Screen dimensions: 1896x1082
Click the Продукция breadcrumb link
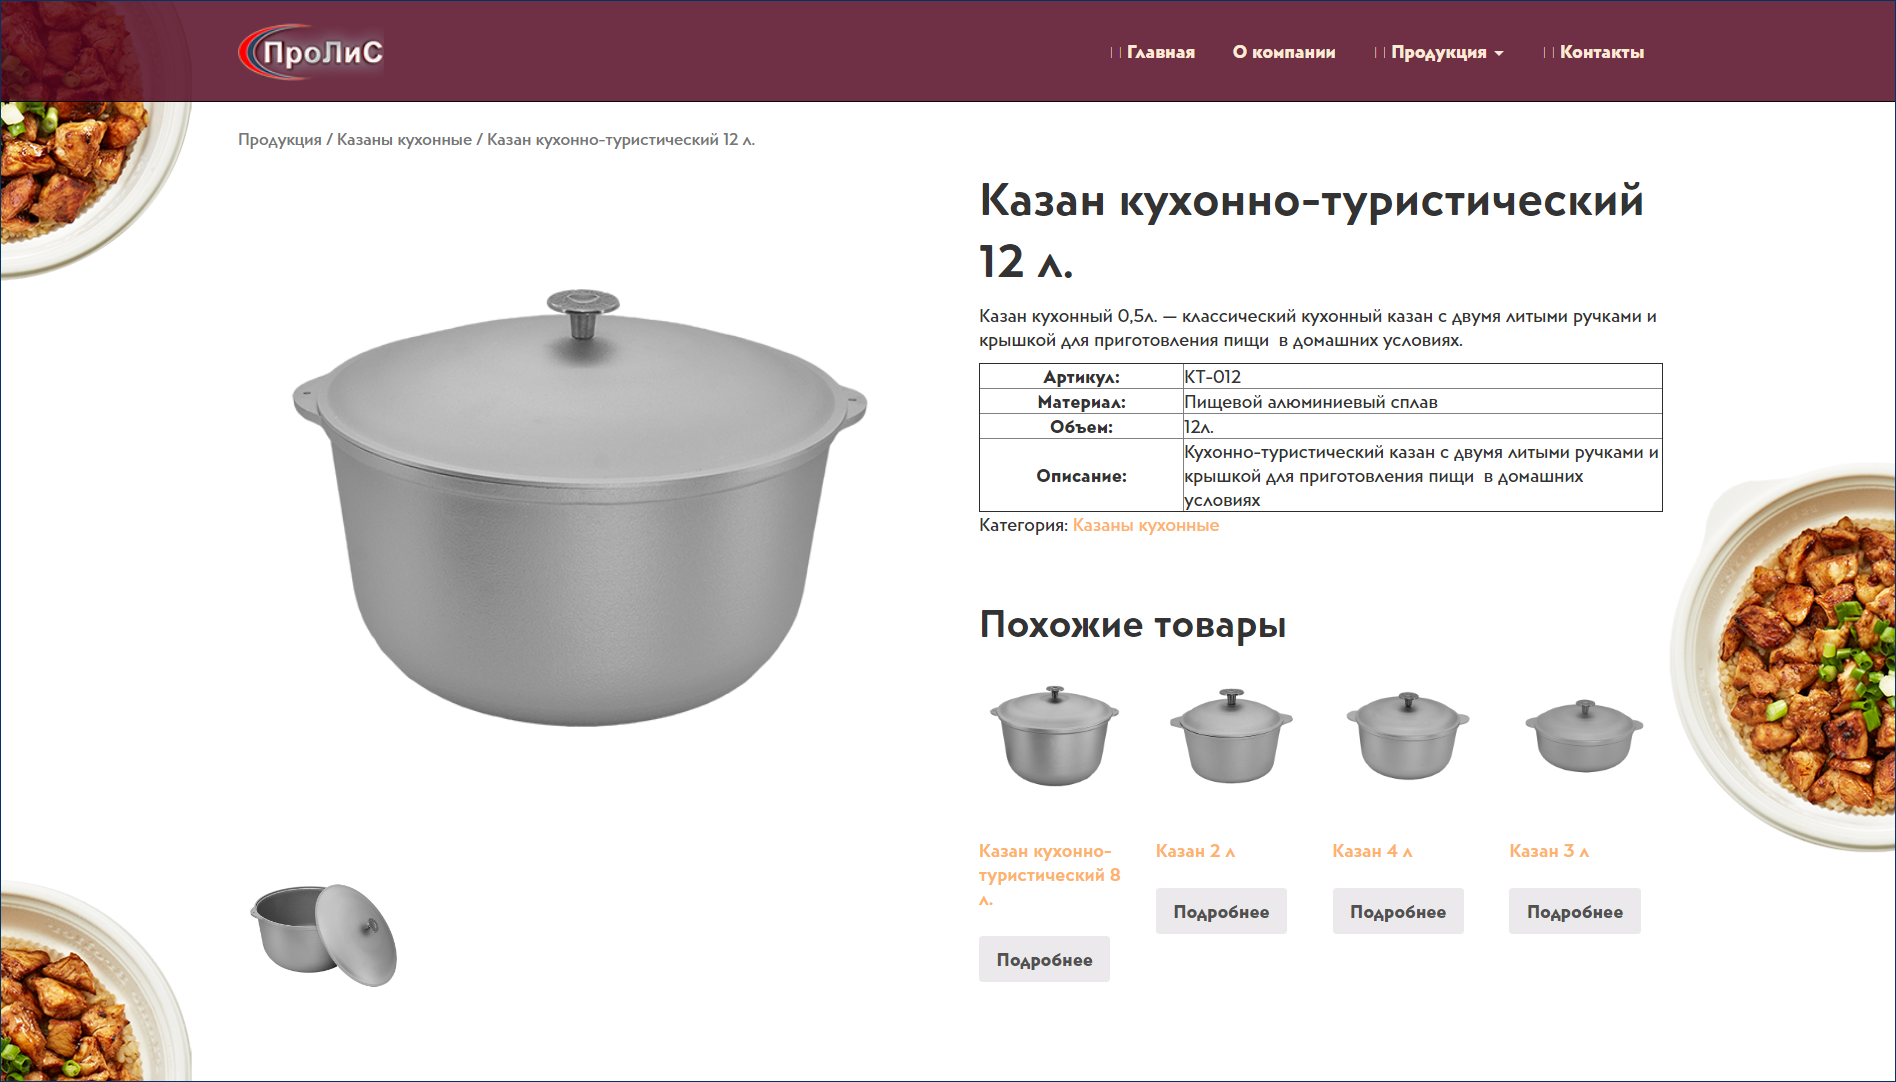(x=280, y=140)
